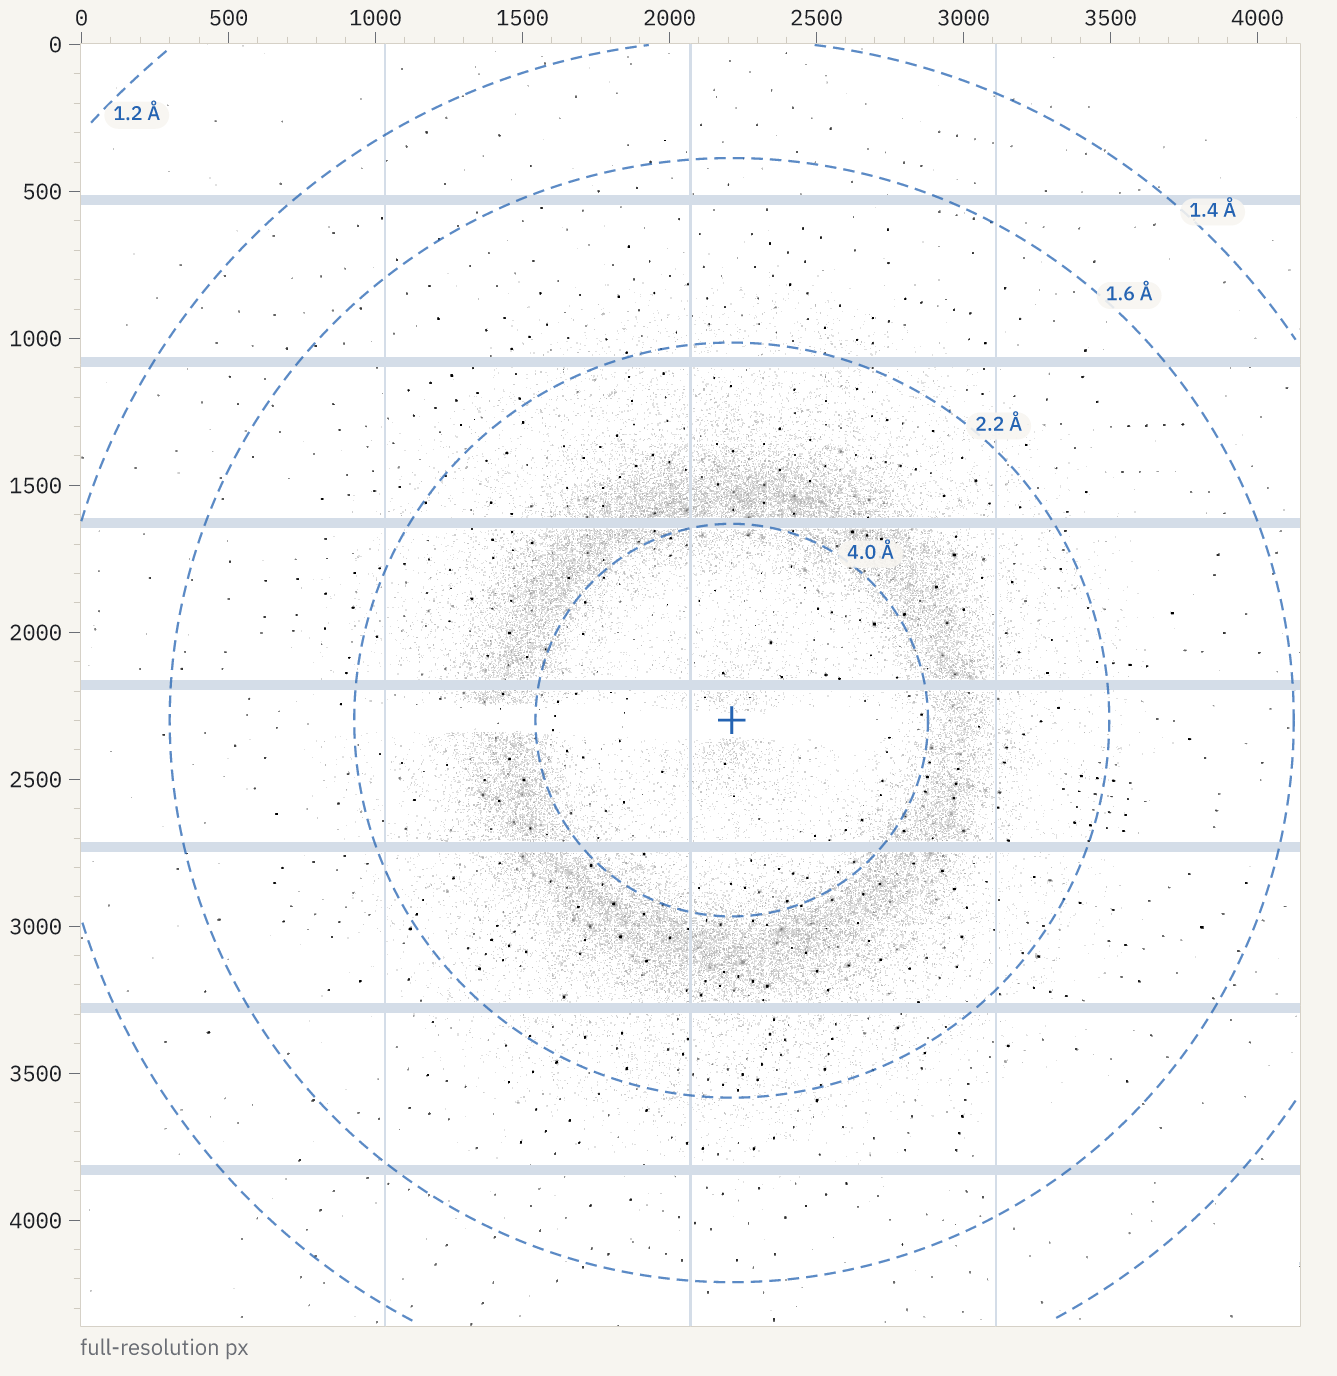This screenshot has height=1376, width=1337.
Task: Click the 'full-resolution px' caption
Action: pyautogui.click(x=164, y=1348)
